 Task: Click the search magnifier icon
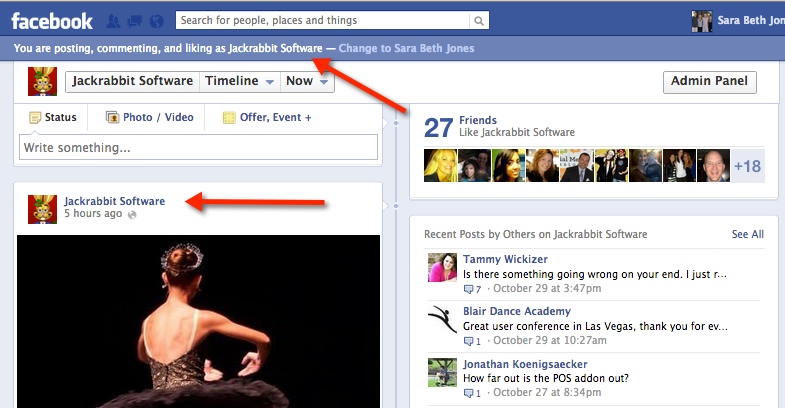coord(479,21)
